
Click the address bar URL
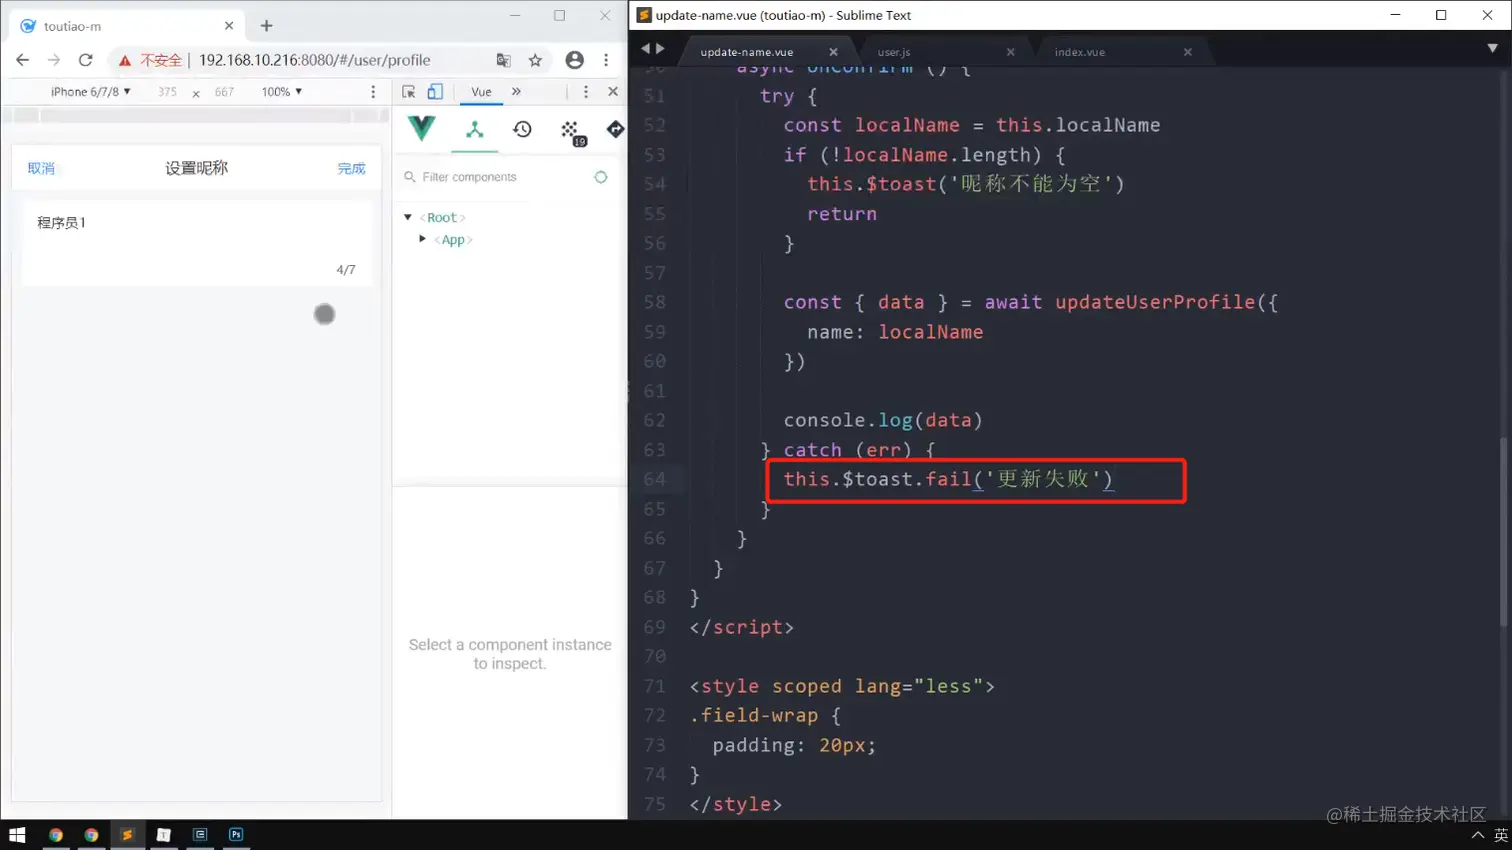[314, 60]
